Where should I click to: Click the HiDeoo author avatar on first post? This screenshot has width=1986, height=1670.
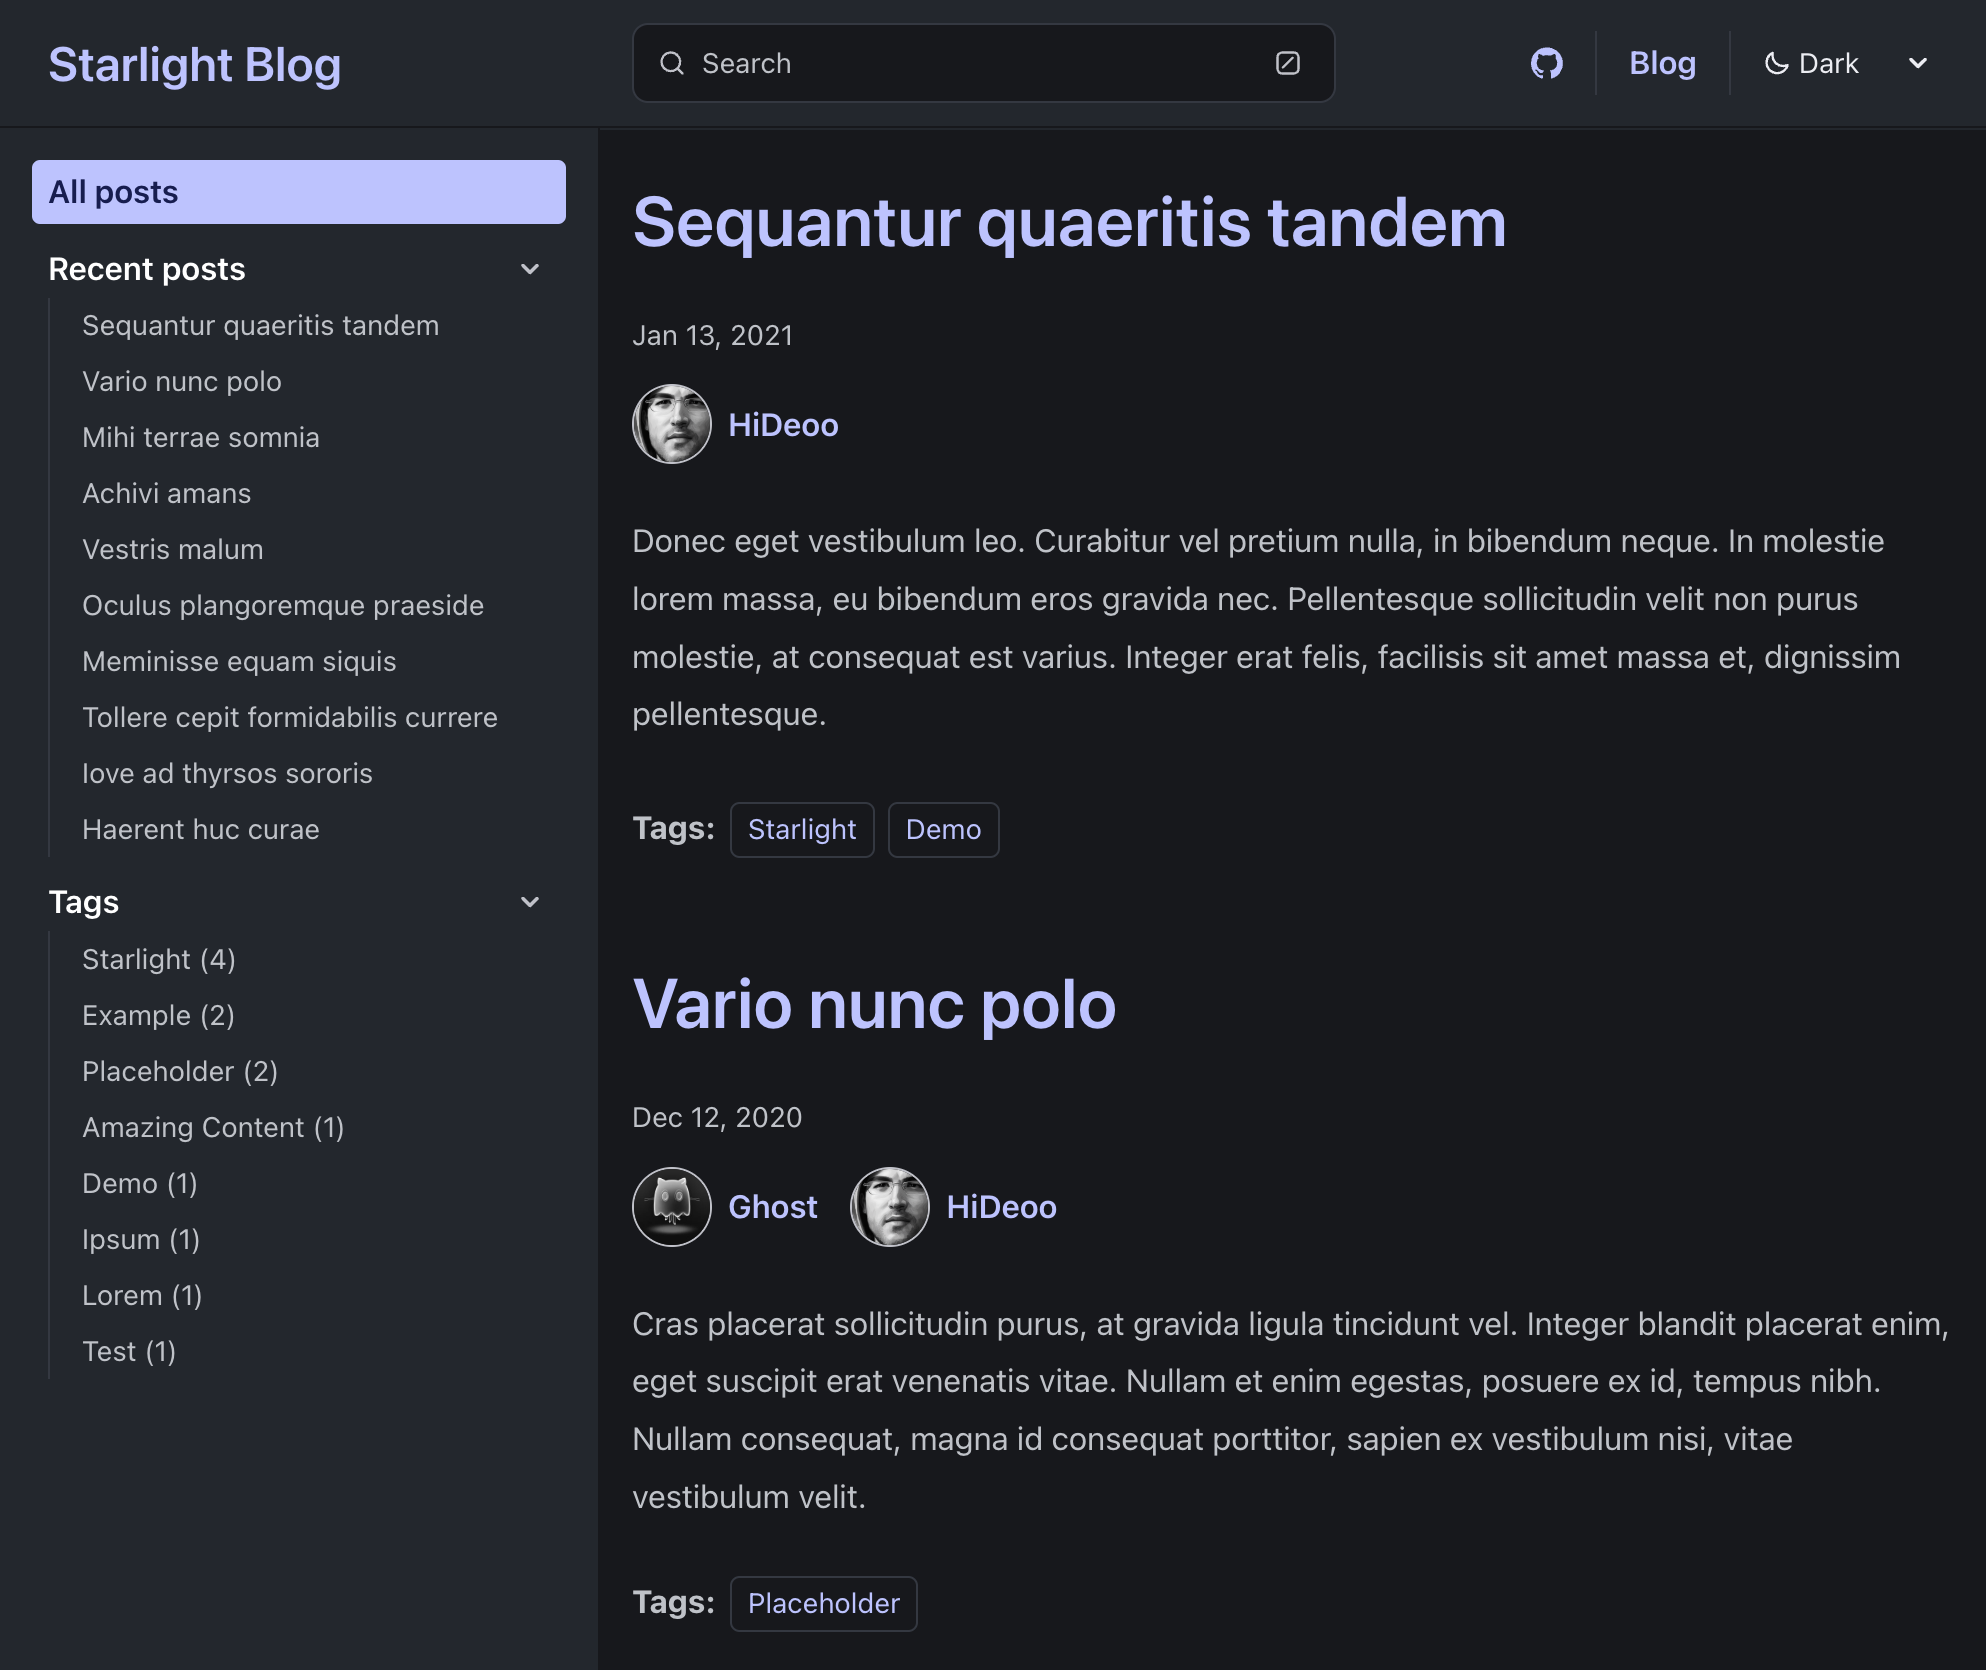pyautogui.click(x=671, y=424)
